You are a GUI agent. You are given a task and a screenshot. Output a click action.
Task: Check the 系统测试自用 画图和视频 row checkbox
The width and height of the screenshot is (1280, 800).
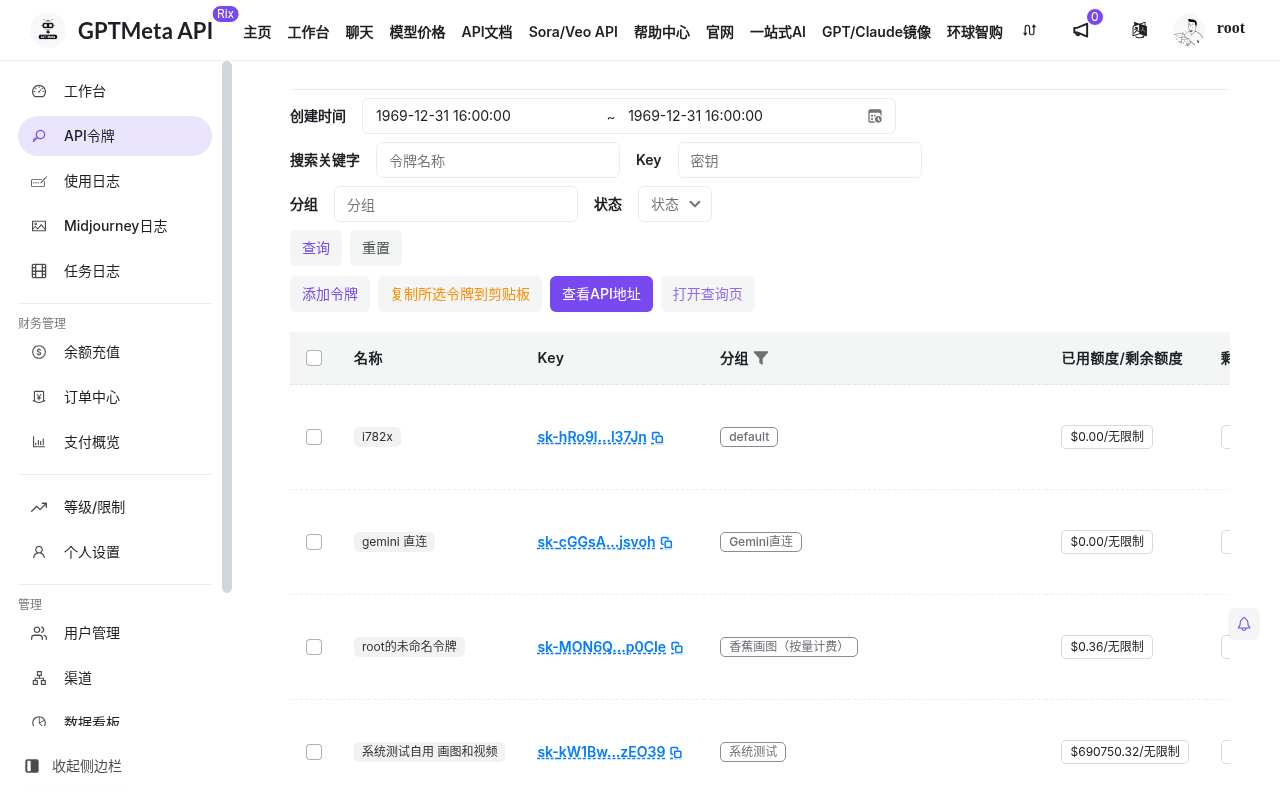coord(314,752)
